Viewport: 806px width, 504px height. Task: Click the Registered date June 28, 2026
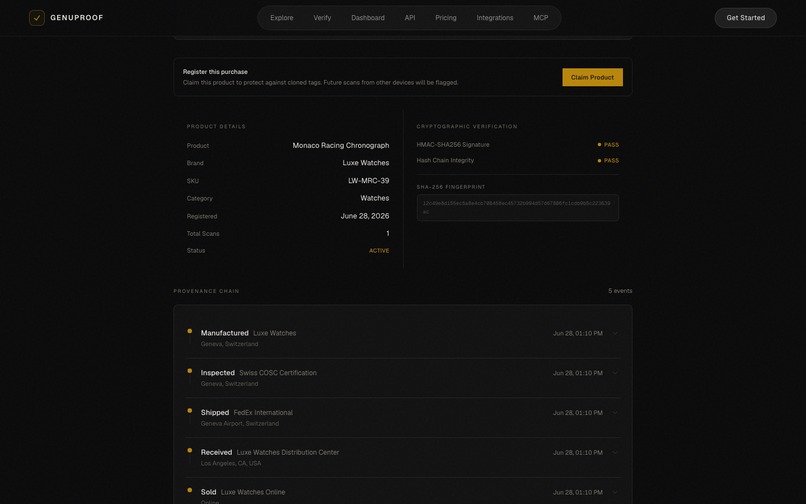364,216
